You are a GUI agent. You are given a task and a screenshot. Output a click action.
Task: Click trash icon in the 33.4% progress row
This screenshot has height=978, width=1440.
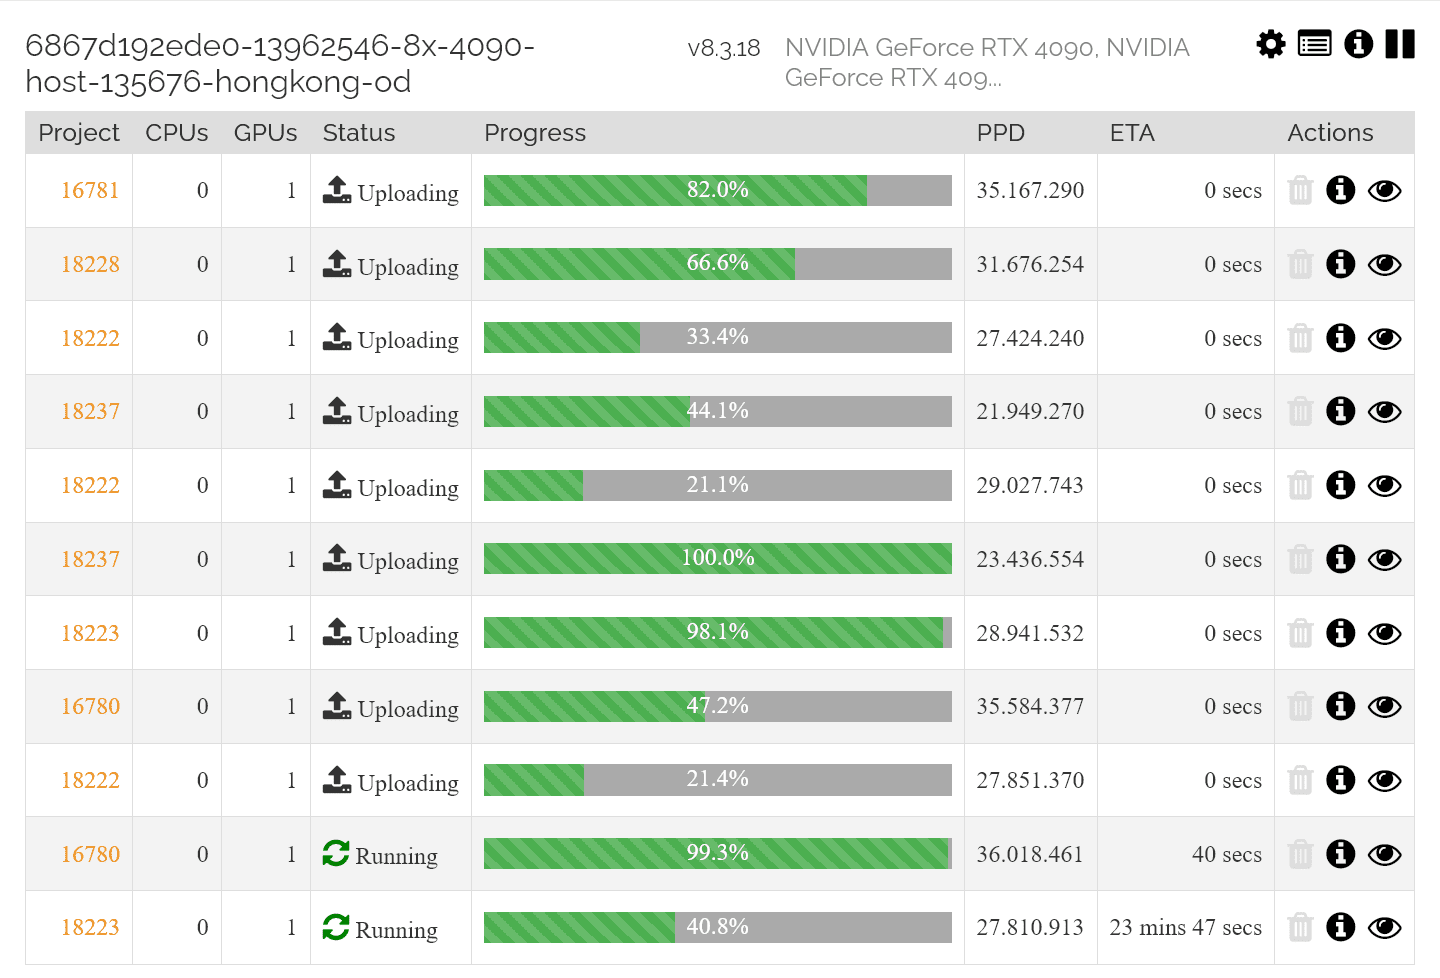point(1300,338)
